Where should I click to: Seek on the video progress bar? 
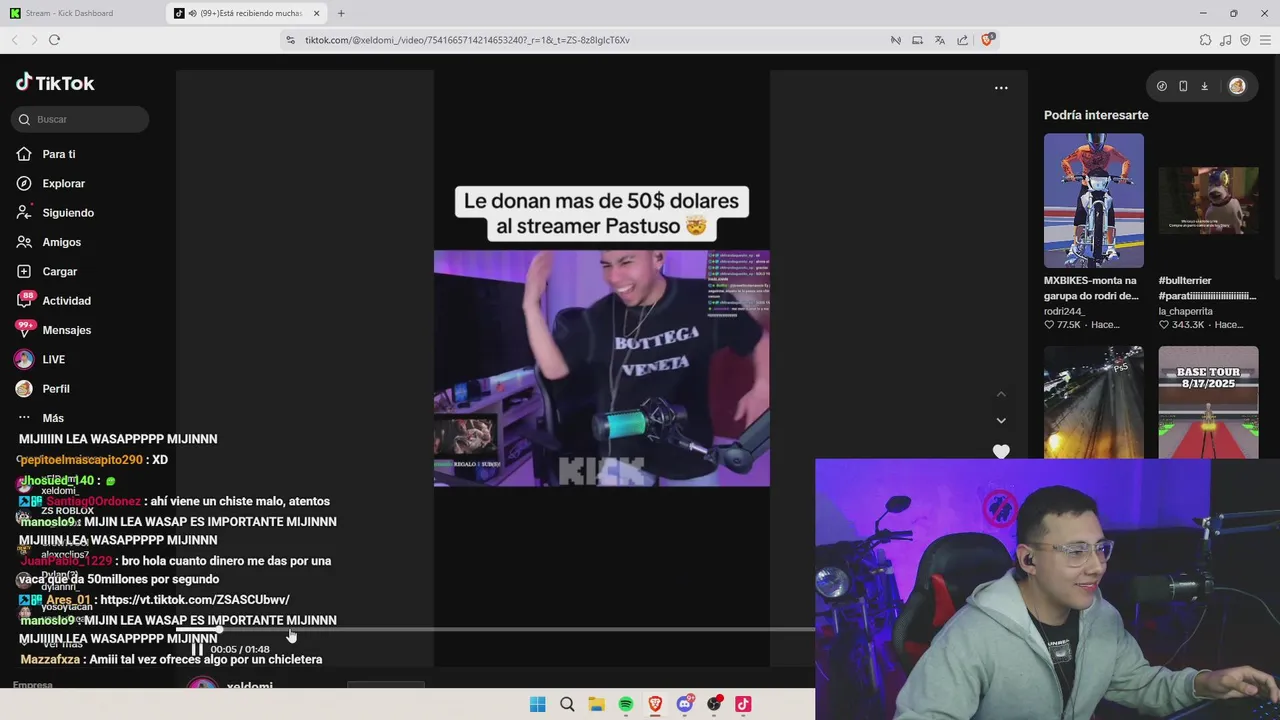495,630
